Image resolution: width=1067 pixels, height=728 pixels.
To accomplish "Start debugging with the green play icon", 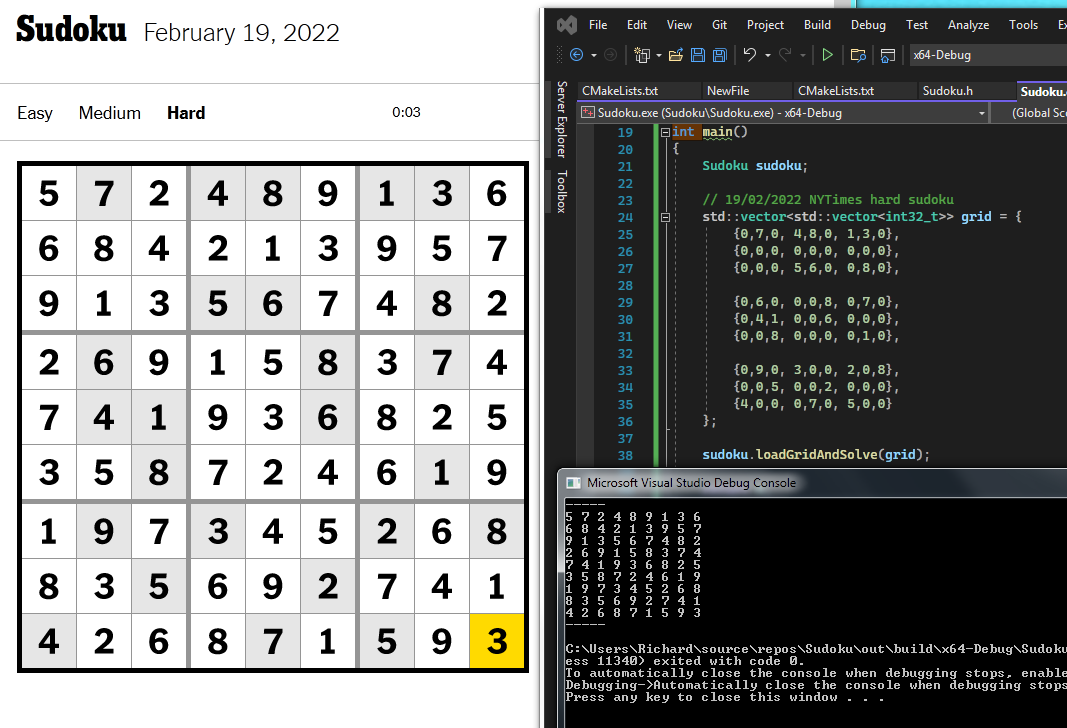I will click(x=827, y=55).
